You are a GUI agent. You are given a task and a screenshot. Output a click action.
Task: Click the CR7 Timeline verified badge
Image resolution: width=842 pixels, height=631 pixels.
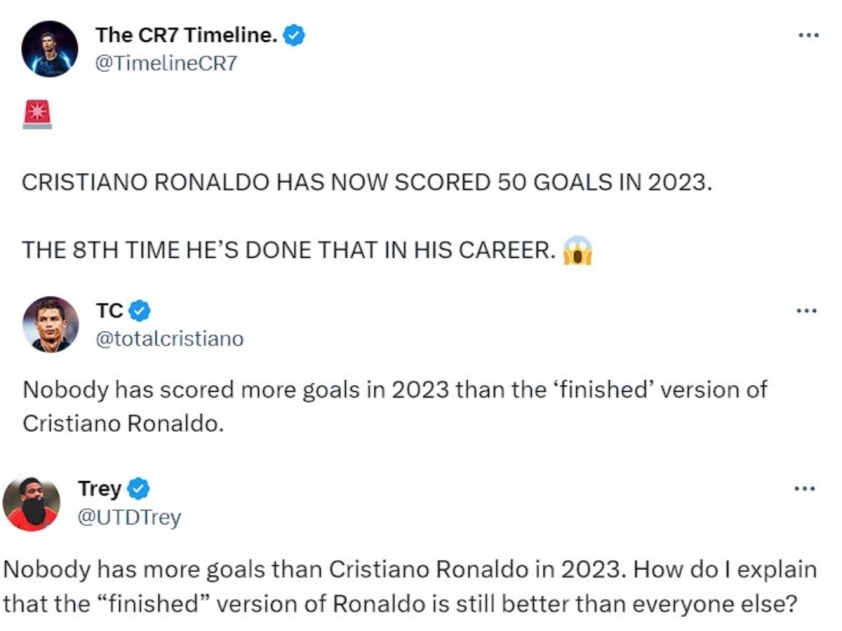pyautogui.click(x=294, y=35)
